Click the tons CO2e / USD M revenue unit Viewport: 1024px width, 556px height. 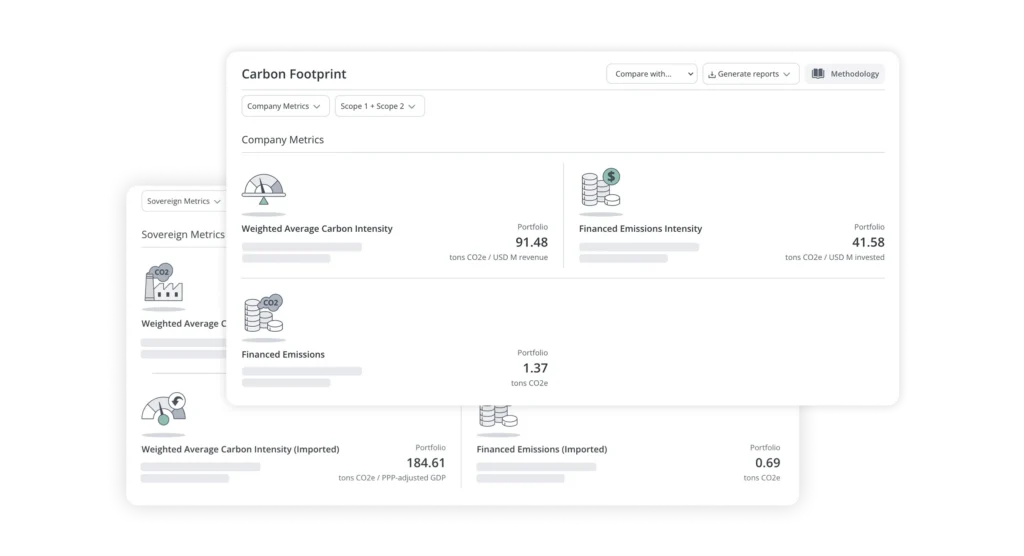(x=498, y=257)
